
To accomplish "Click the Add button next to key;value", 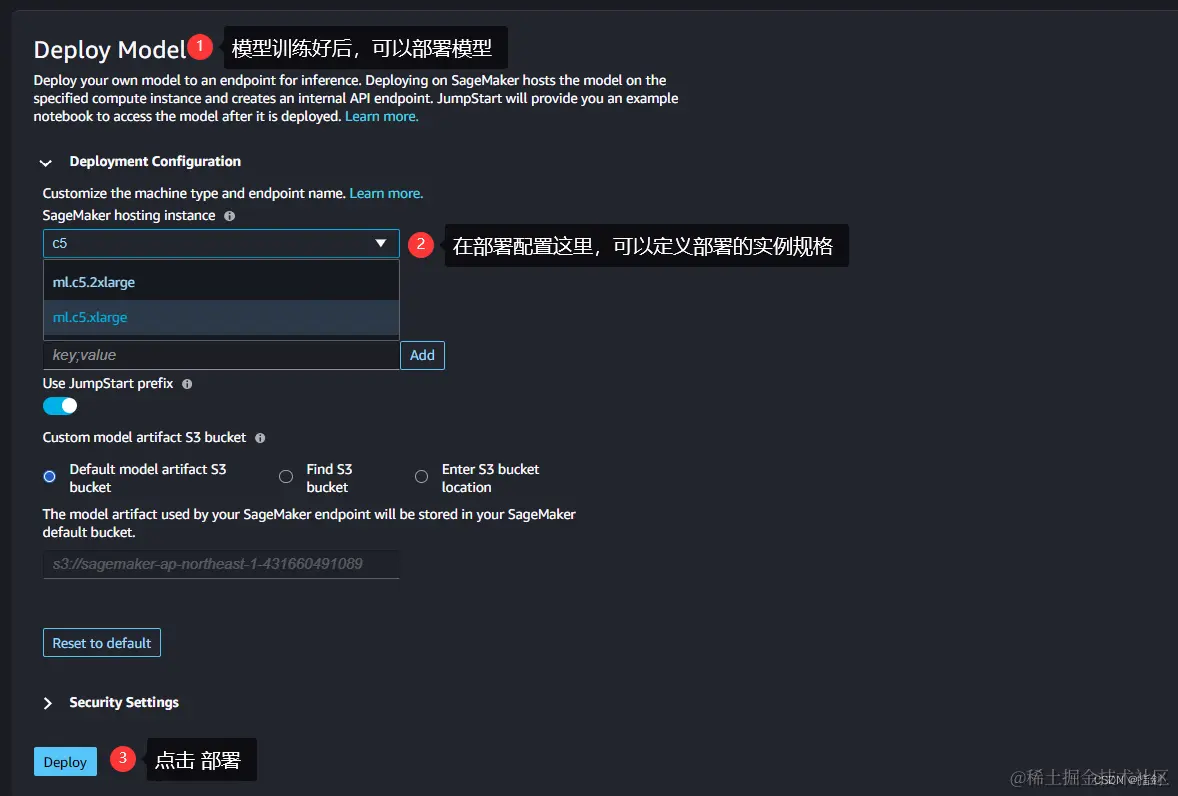I will [422, 355].
